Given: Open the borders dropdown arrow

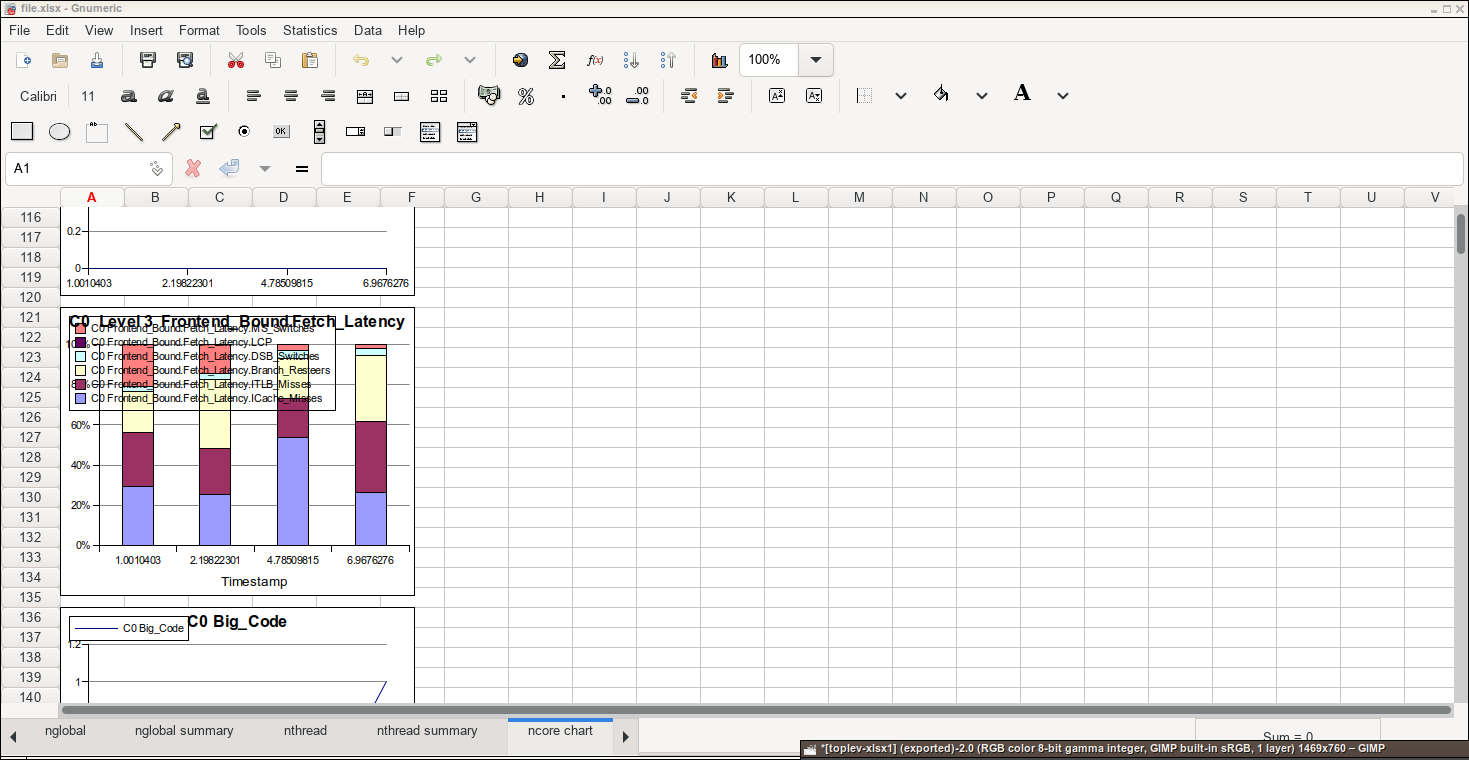Looking at the screenshot, I should (x=901, y=96).
